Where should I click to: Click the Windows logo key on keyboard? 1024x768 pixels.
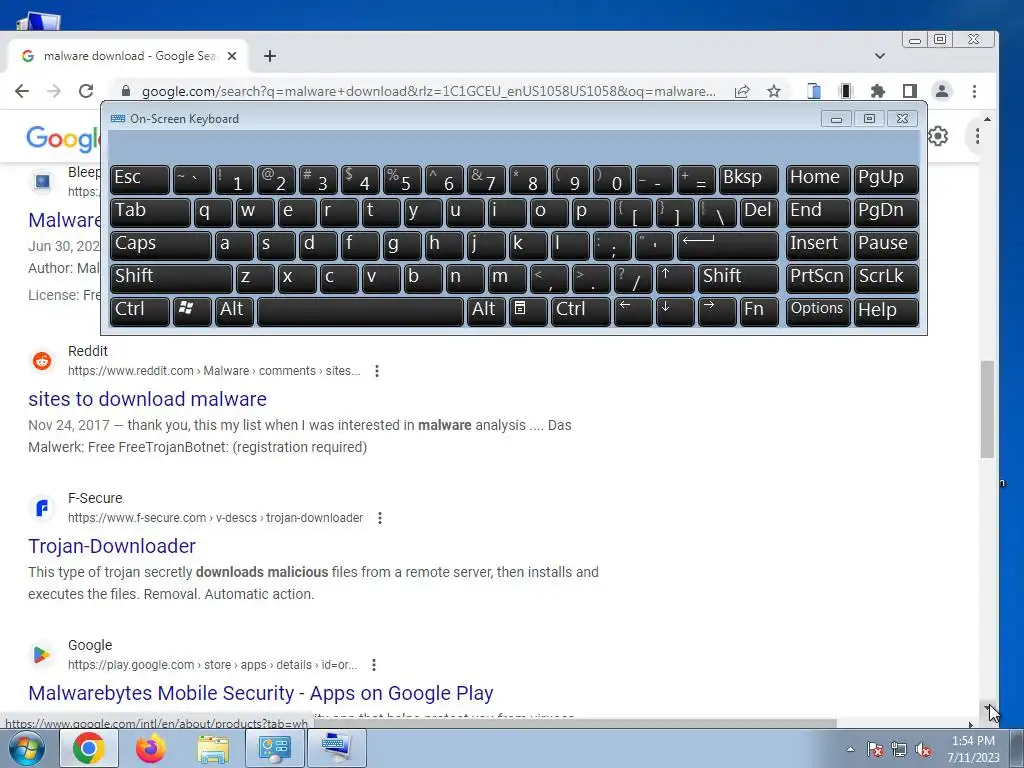click(192, 312)
